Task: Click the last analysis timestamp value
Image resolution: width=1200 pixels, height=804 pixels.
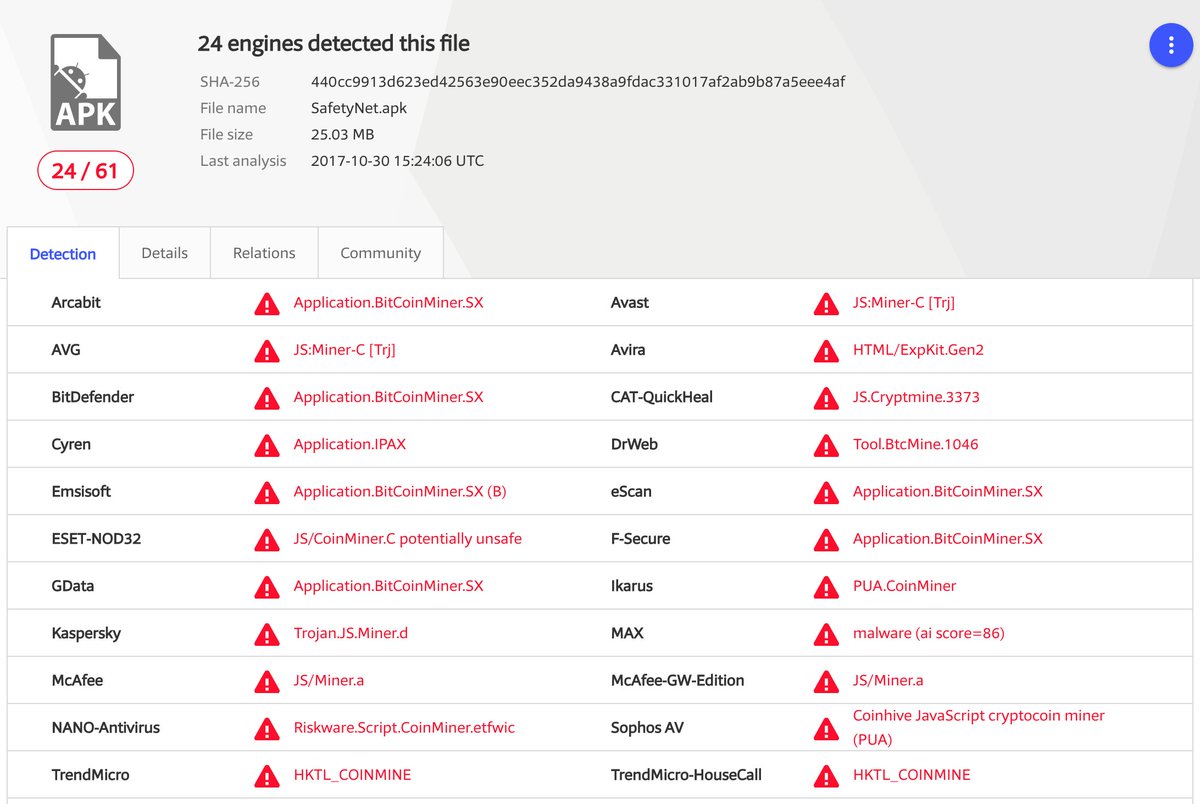Action: coord(397,161)
